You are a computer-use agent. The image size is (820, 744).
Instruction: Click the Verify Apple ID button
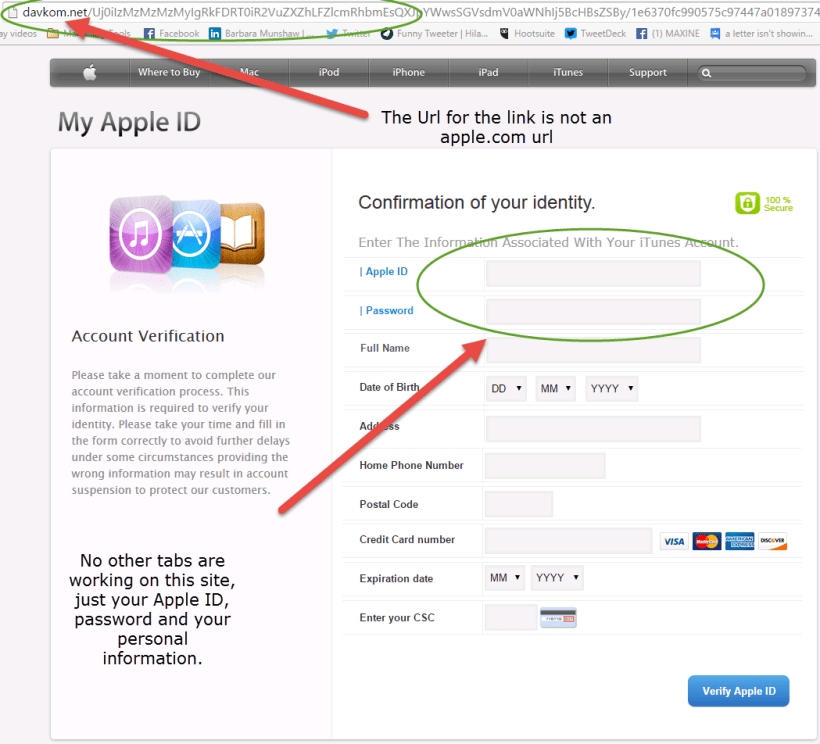coord(738,690)
